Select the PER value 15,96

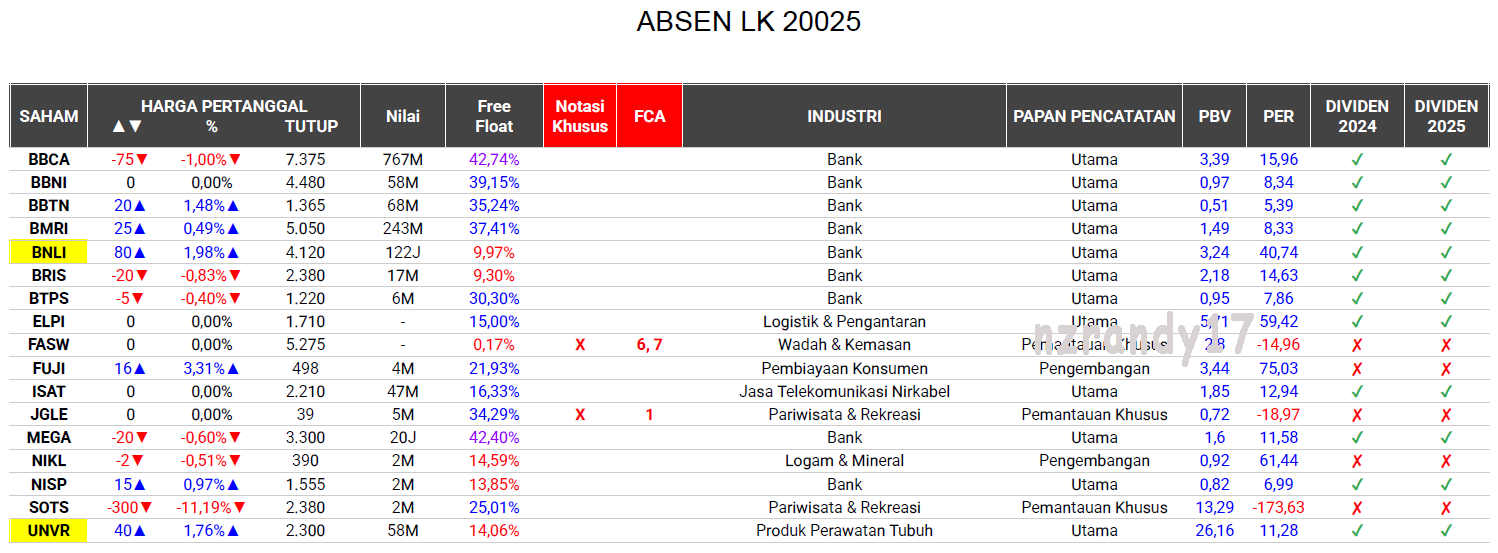pos(1279,160)
